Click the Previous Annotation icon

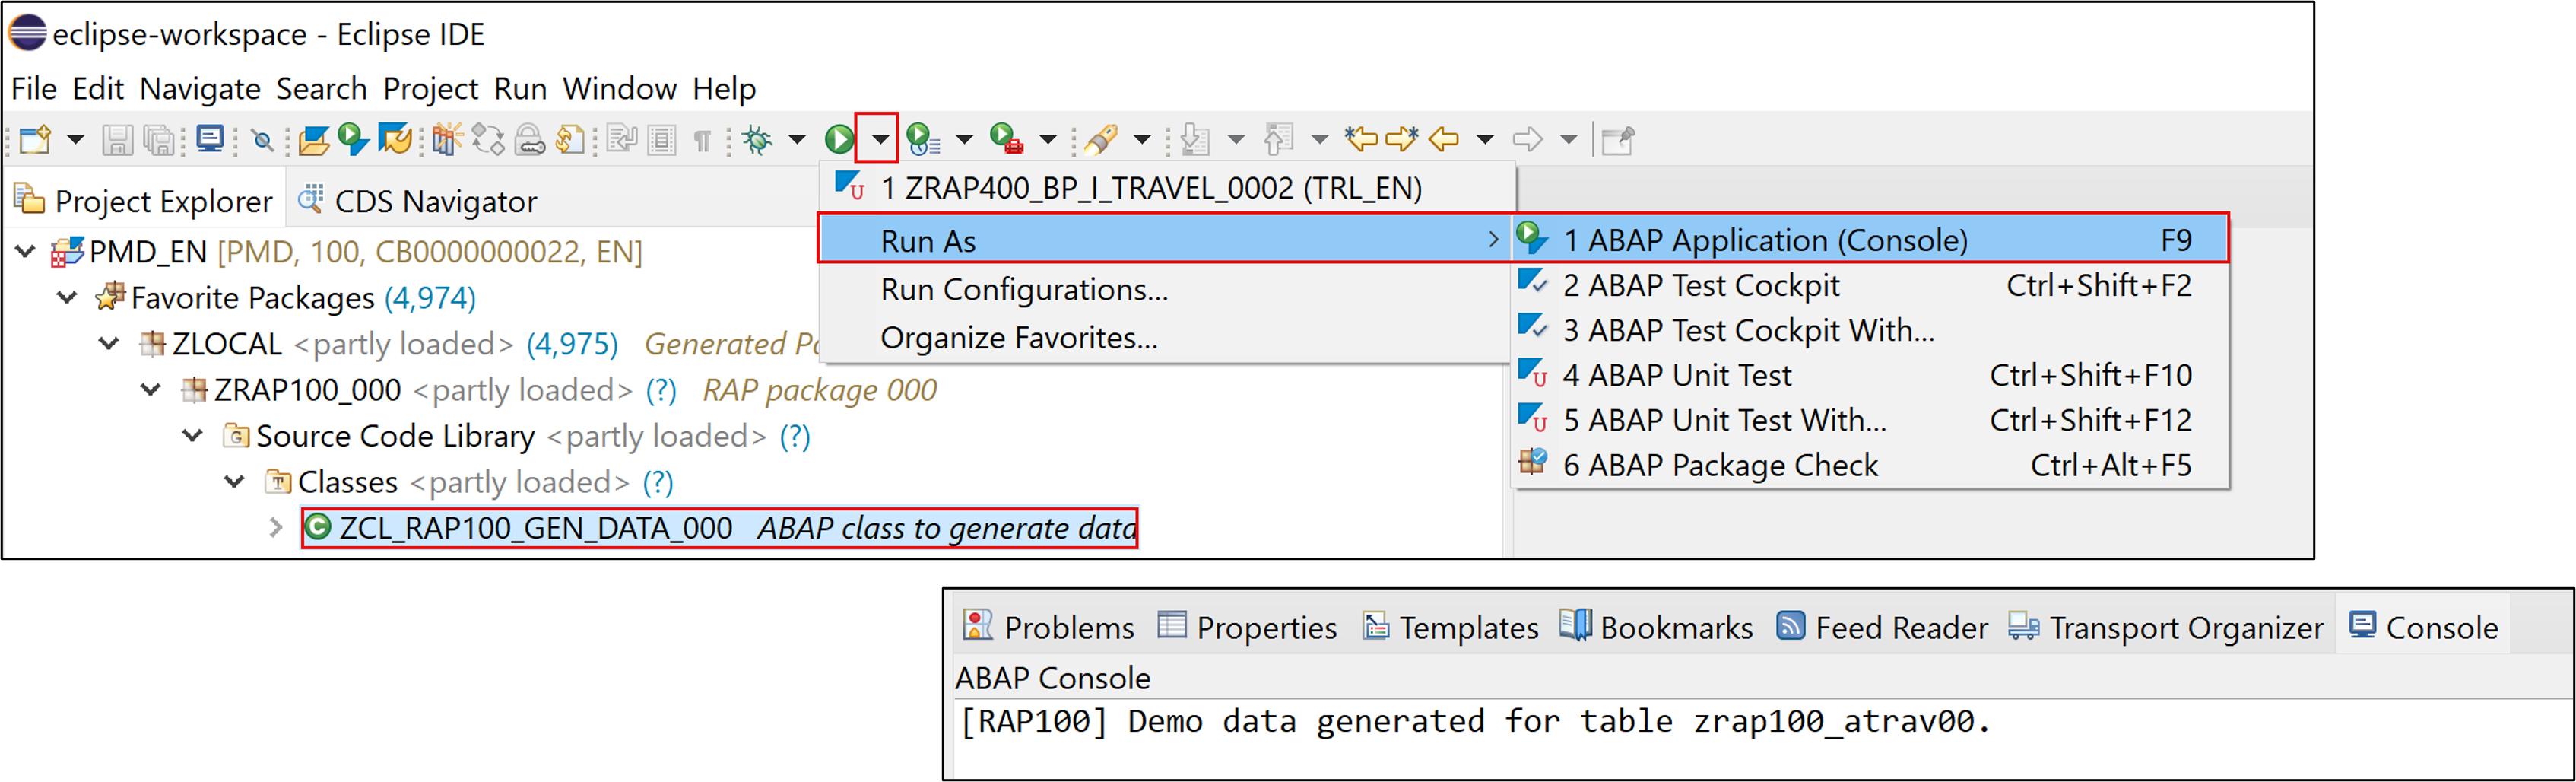click(x=1278, y=139)
